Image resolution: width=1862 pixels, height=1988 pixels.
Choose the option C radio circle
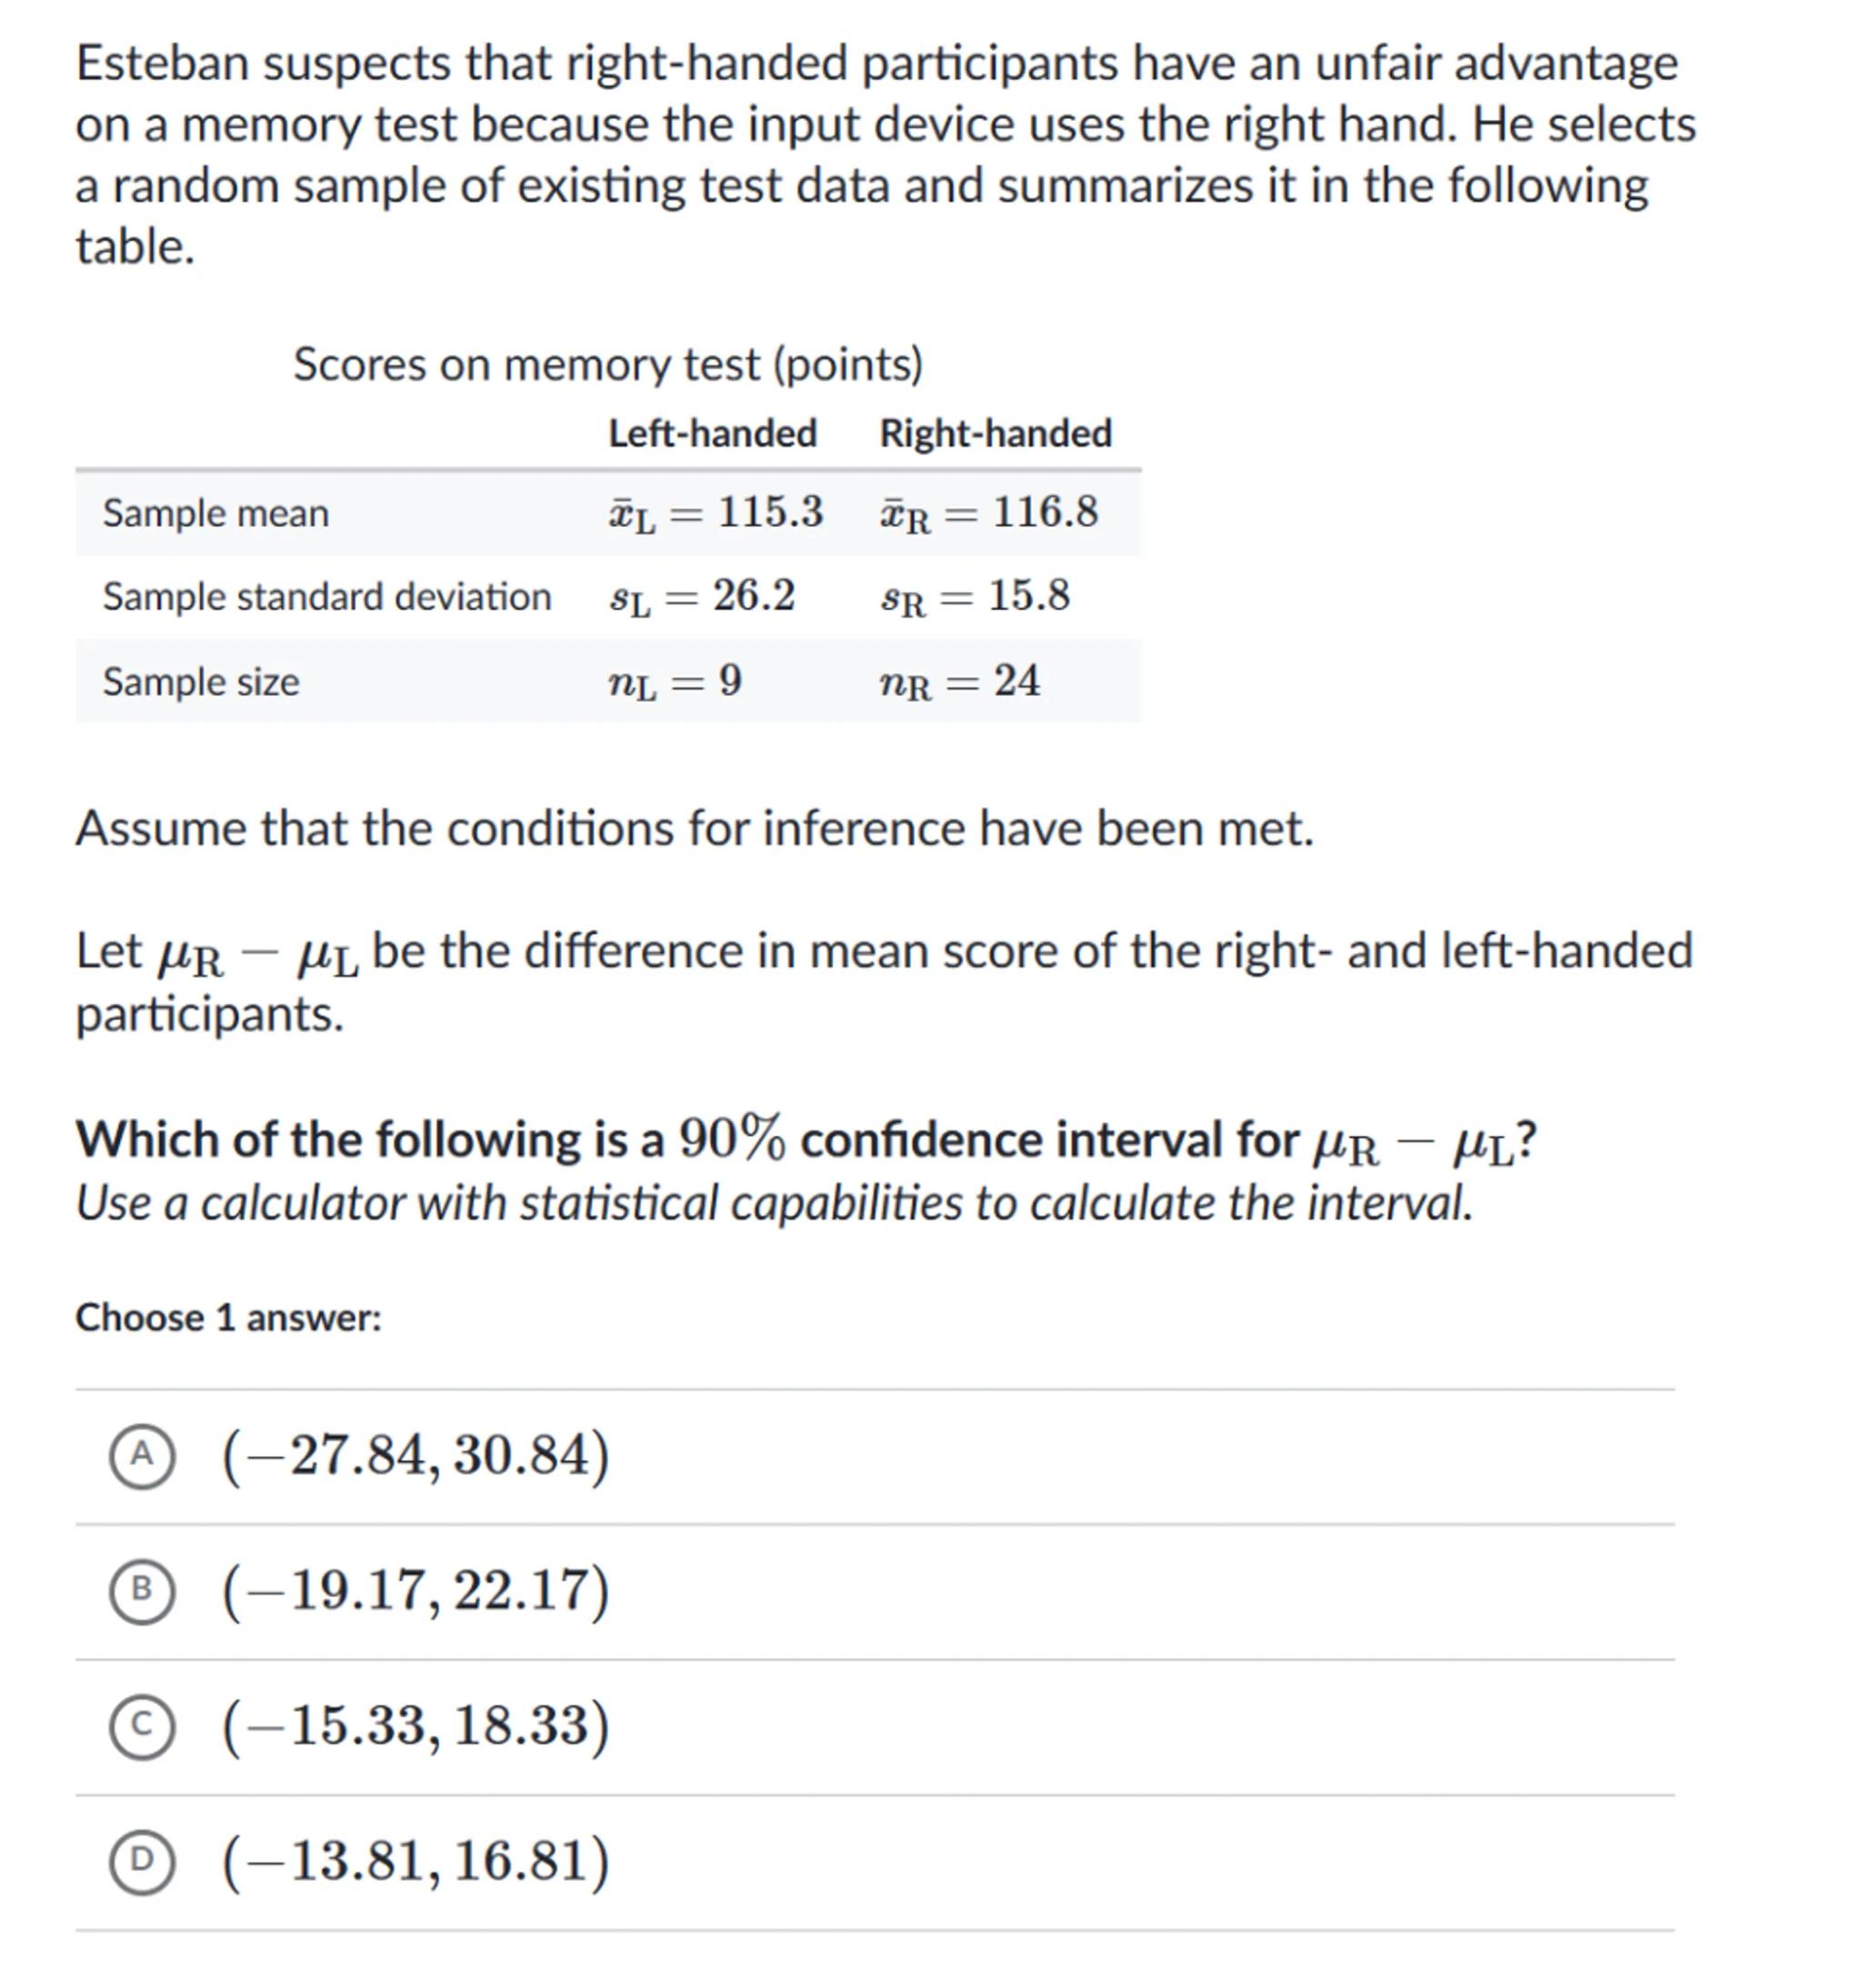142,1725
